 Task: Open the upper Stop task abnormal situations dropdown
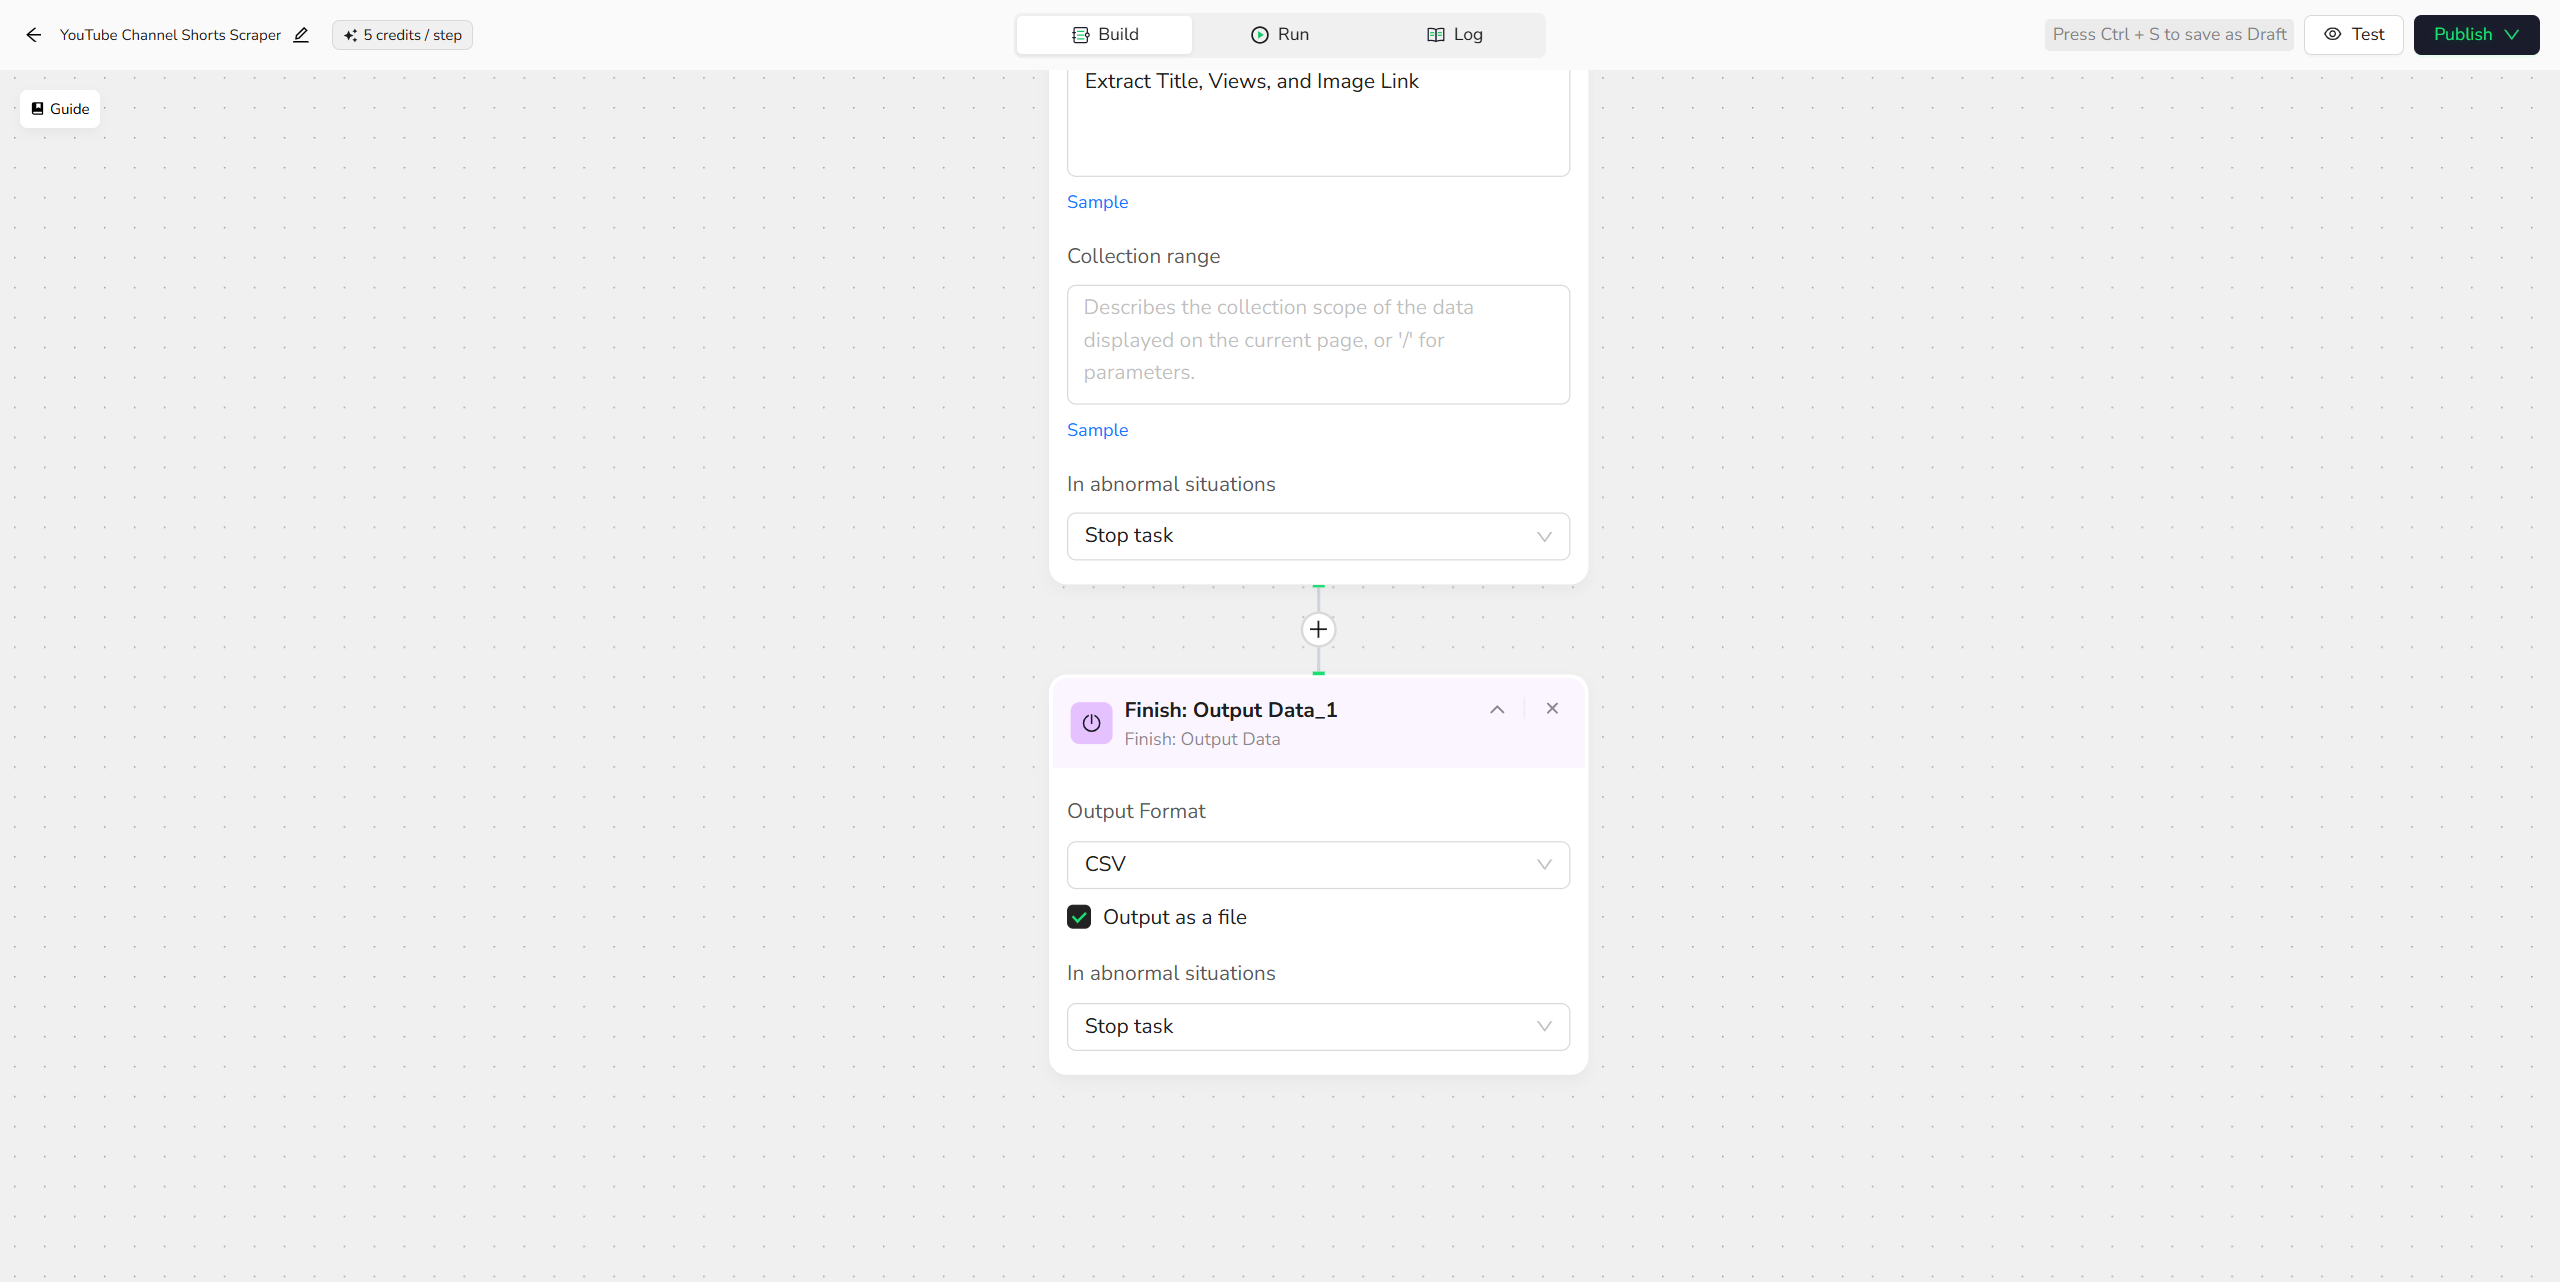click(x=1318, y=536)
